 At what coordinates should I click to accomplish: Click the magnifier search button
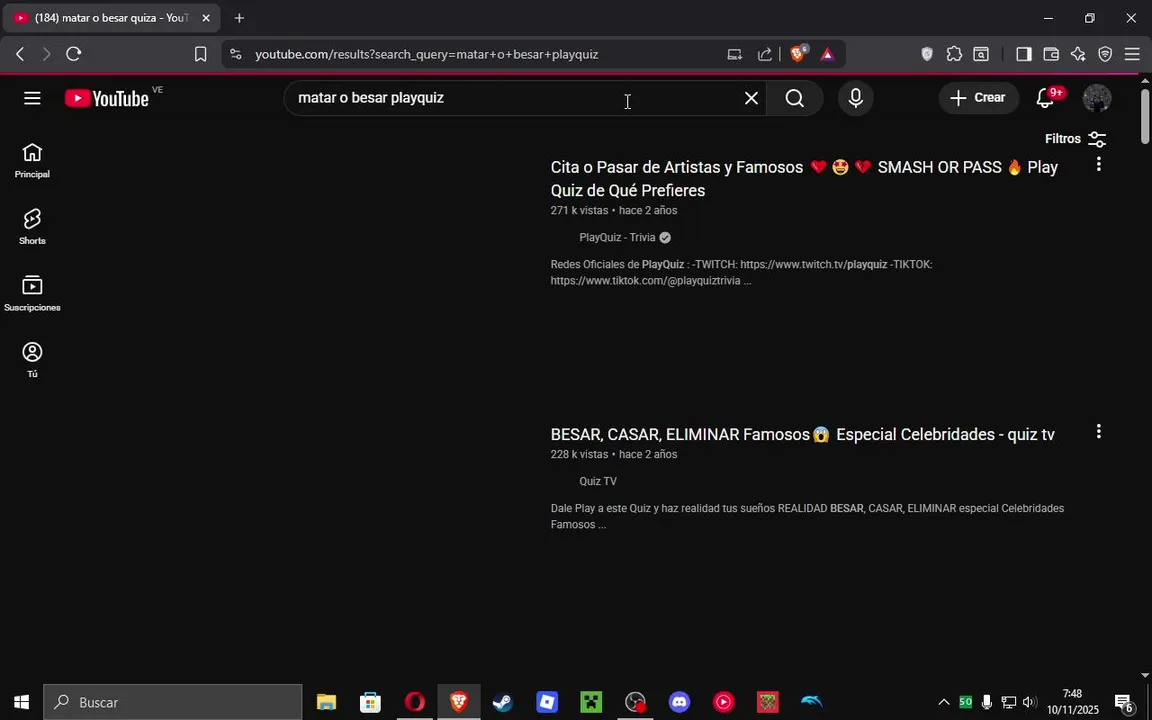[x=794, y=98]
